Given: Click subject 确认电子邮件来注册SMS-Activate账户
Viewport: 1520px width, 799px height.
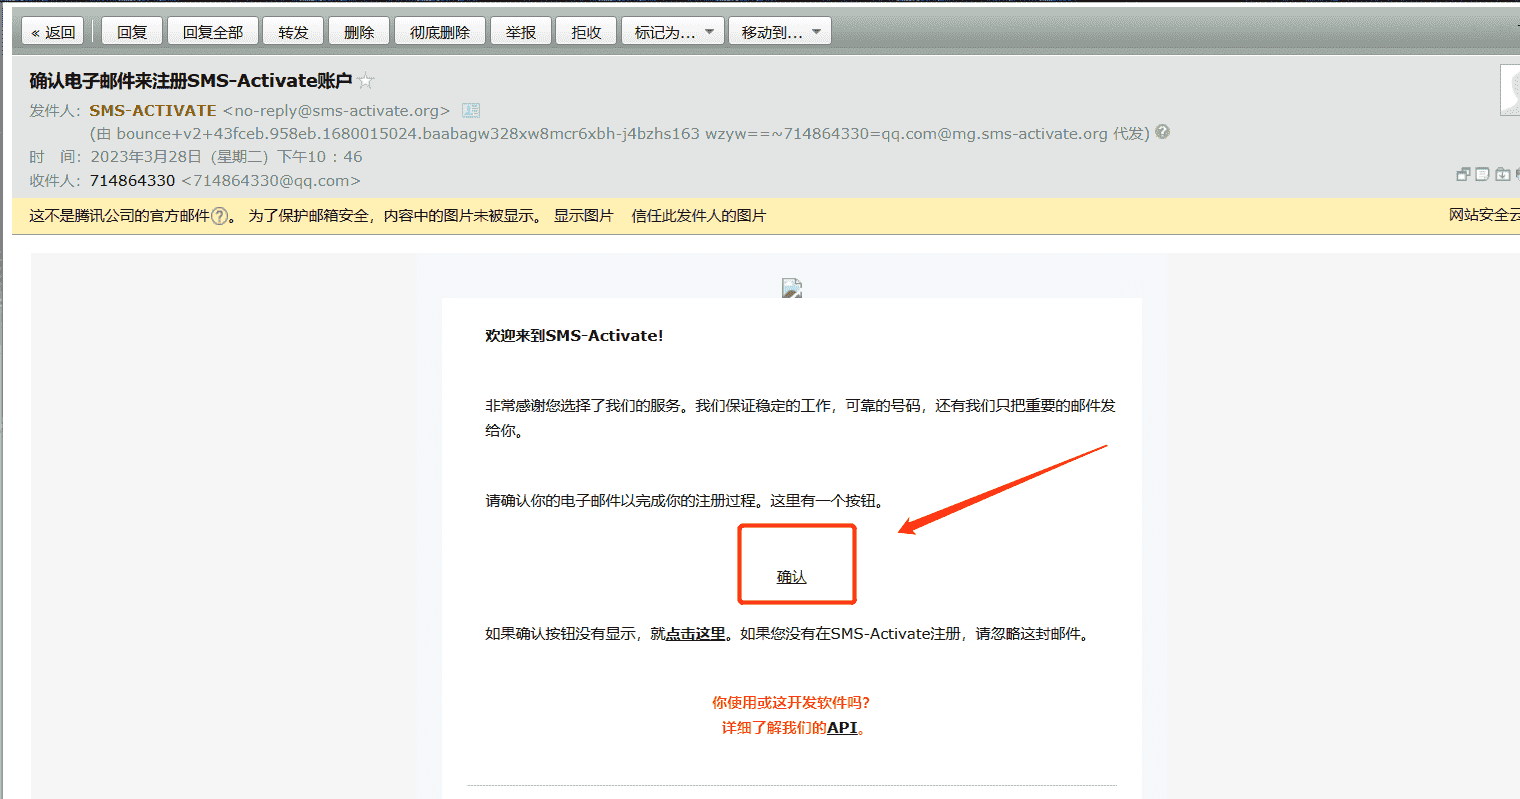Looking at the screenshot, I should pos(191,81).
